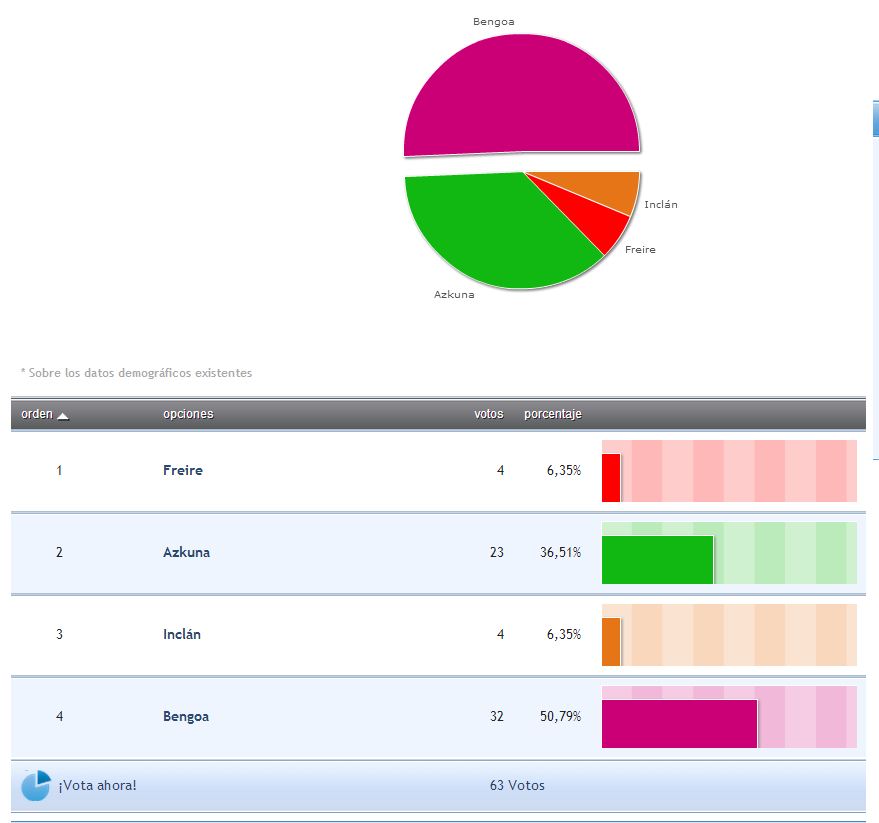Click the orange Inclán percentage bar
The height and width of the screenshot is (823, 879).
pos(611,641)
